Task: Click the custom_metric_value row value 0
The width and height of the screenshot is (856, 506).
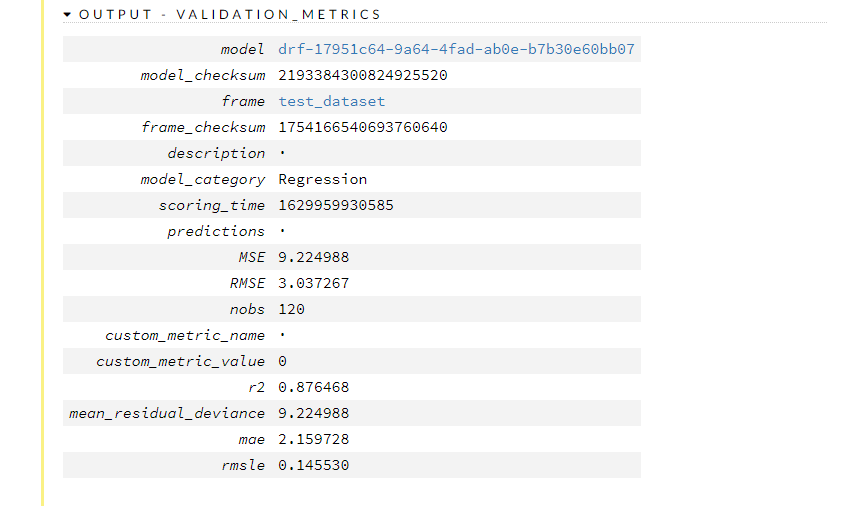Action: click(283, 361)
